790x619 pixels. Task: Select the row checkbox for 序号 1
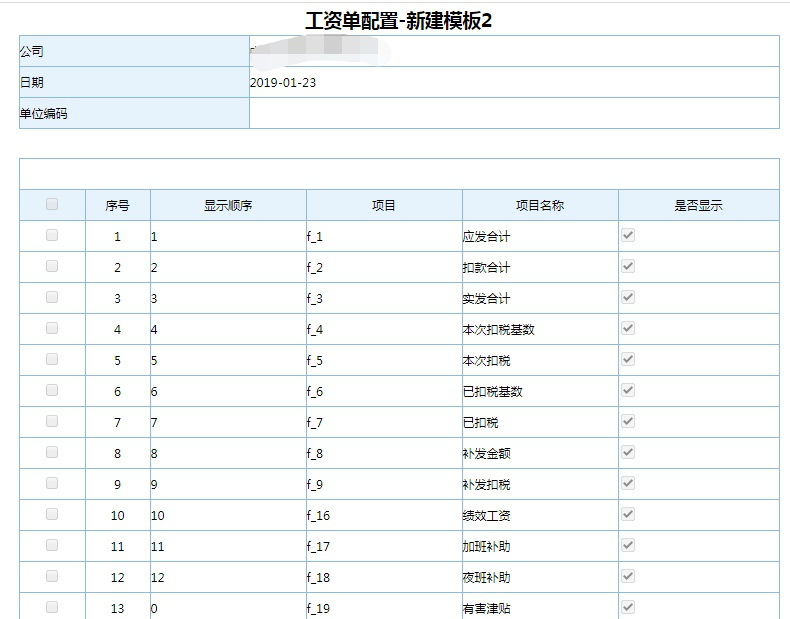coord(52,235)
